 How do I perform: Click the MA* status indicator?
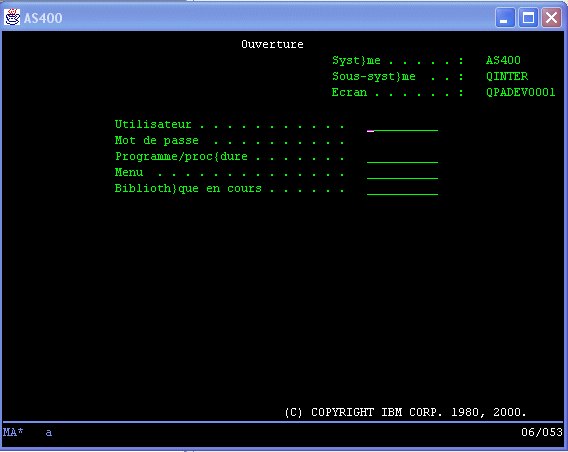click(13, 432)
